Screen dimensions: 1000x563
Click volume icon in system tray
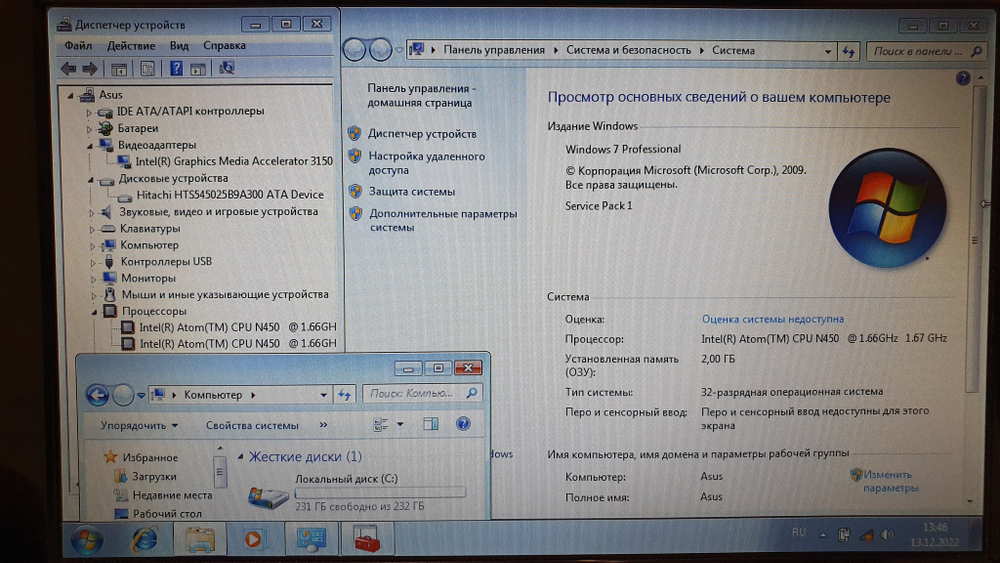point(887,535)
